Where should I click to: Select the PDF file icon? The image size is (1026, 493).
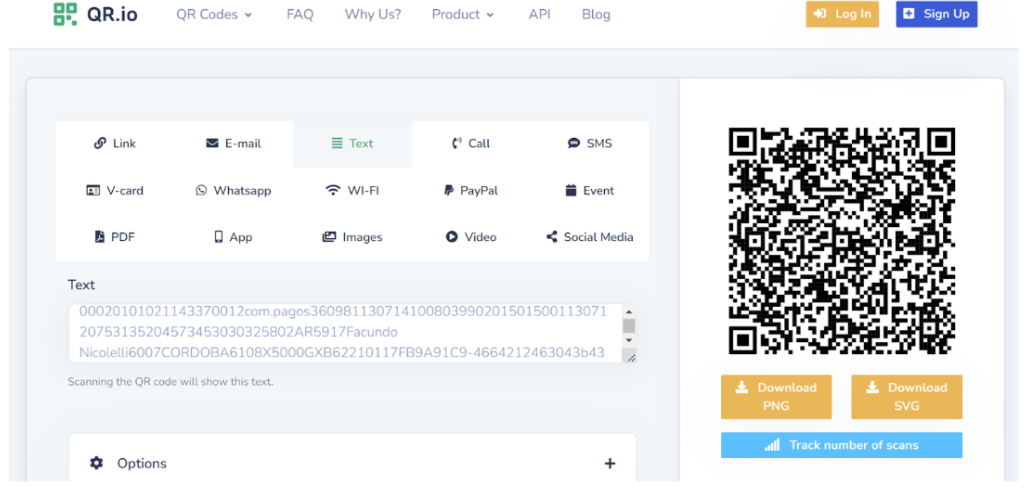99,237
